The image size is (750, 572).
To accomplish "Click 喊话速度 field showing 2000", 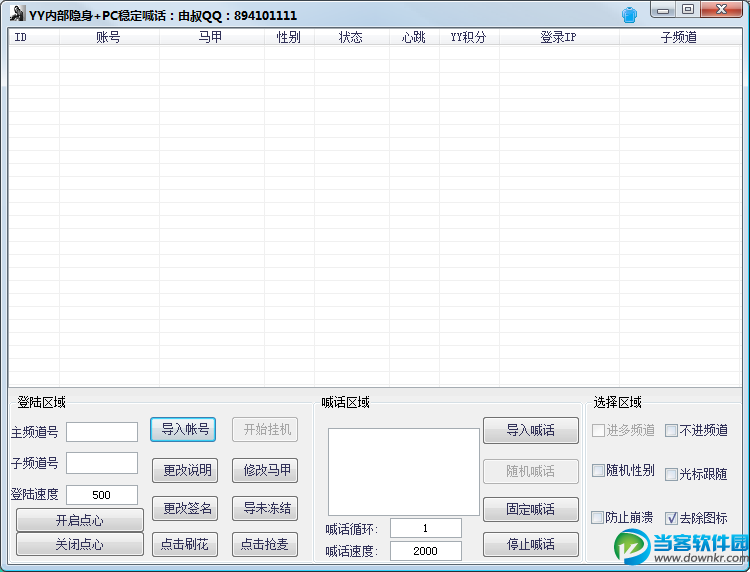I will pos(426,551).
